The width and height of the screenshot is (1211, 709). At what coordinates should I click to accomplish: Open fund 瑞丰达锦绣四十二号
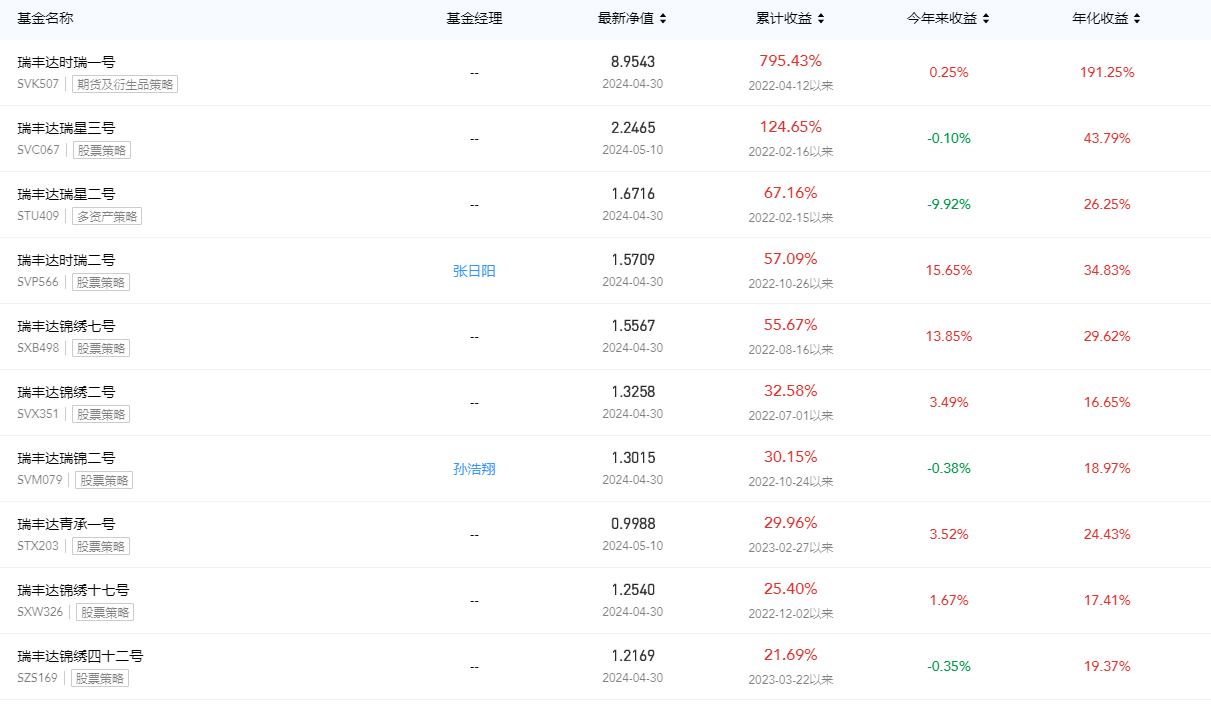pos(80,656)
